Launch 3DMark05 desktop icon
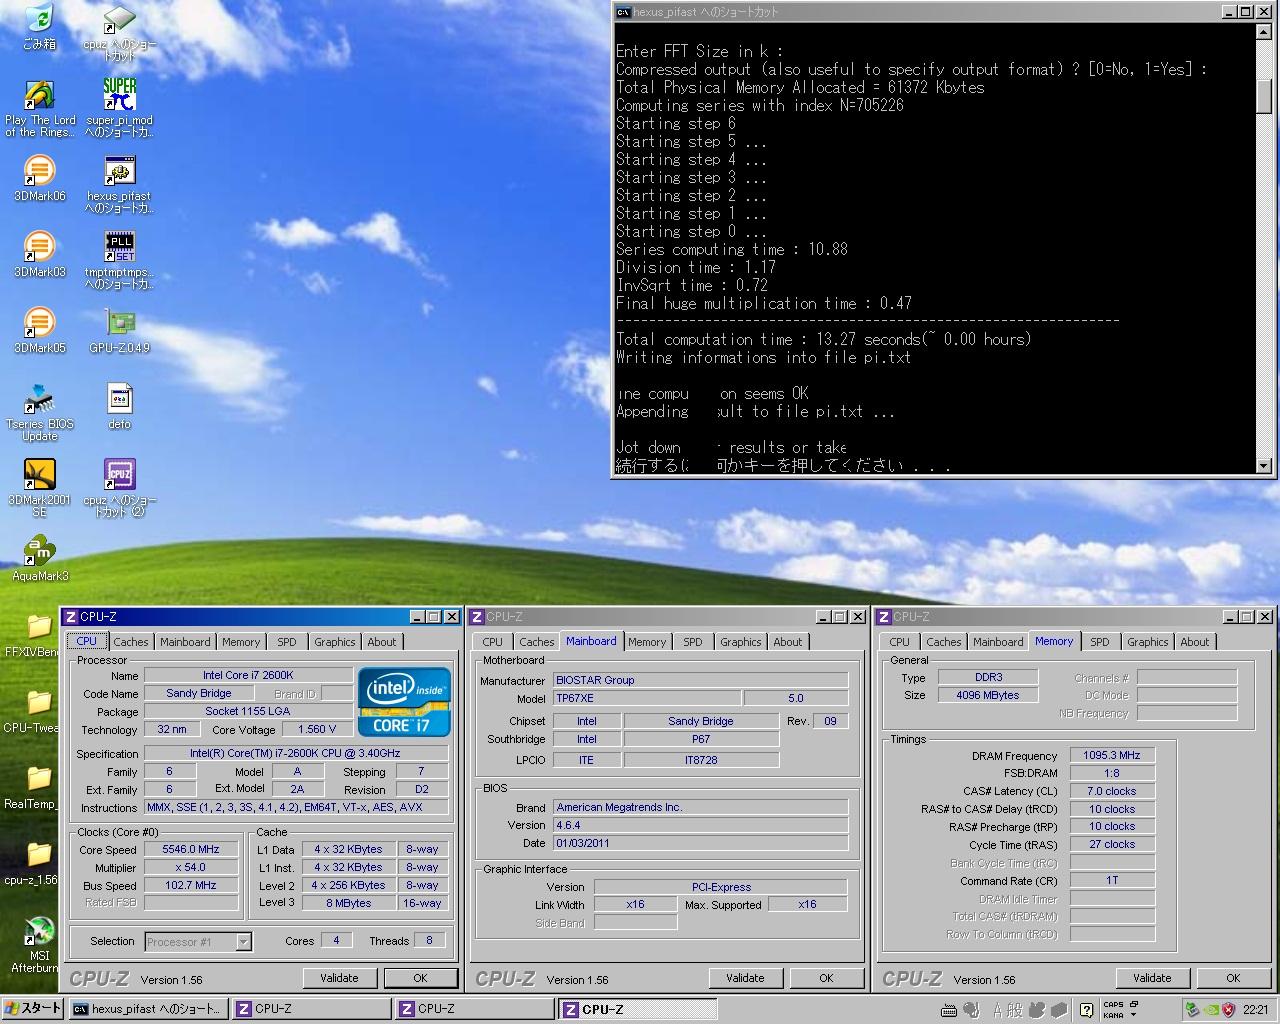This screenshot has height=1024, width=1280. [39, 330]
